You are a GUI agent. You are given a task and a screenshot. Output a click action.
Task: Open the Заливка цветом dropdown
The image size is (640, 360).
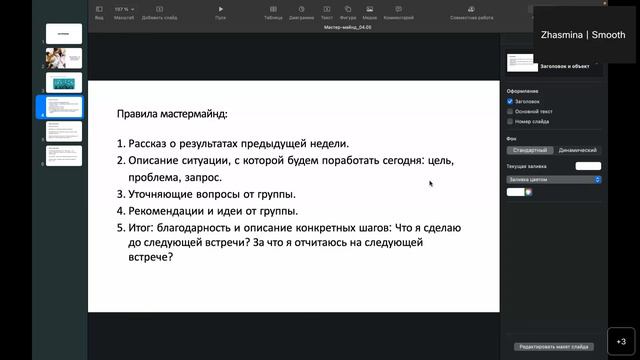[x=554, y=180]
